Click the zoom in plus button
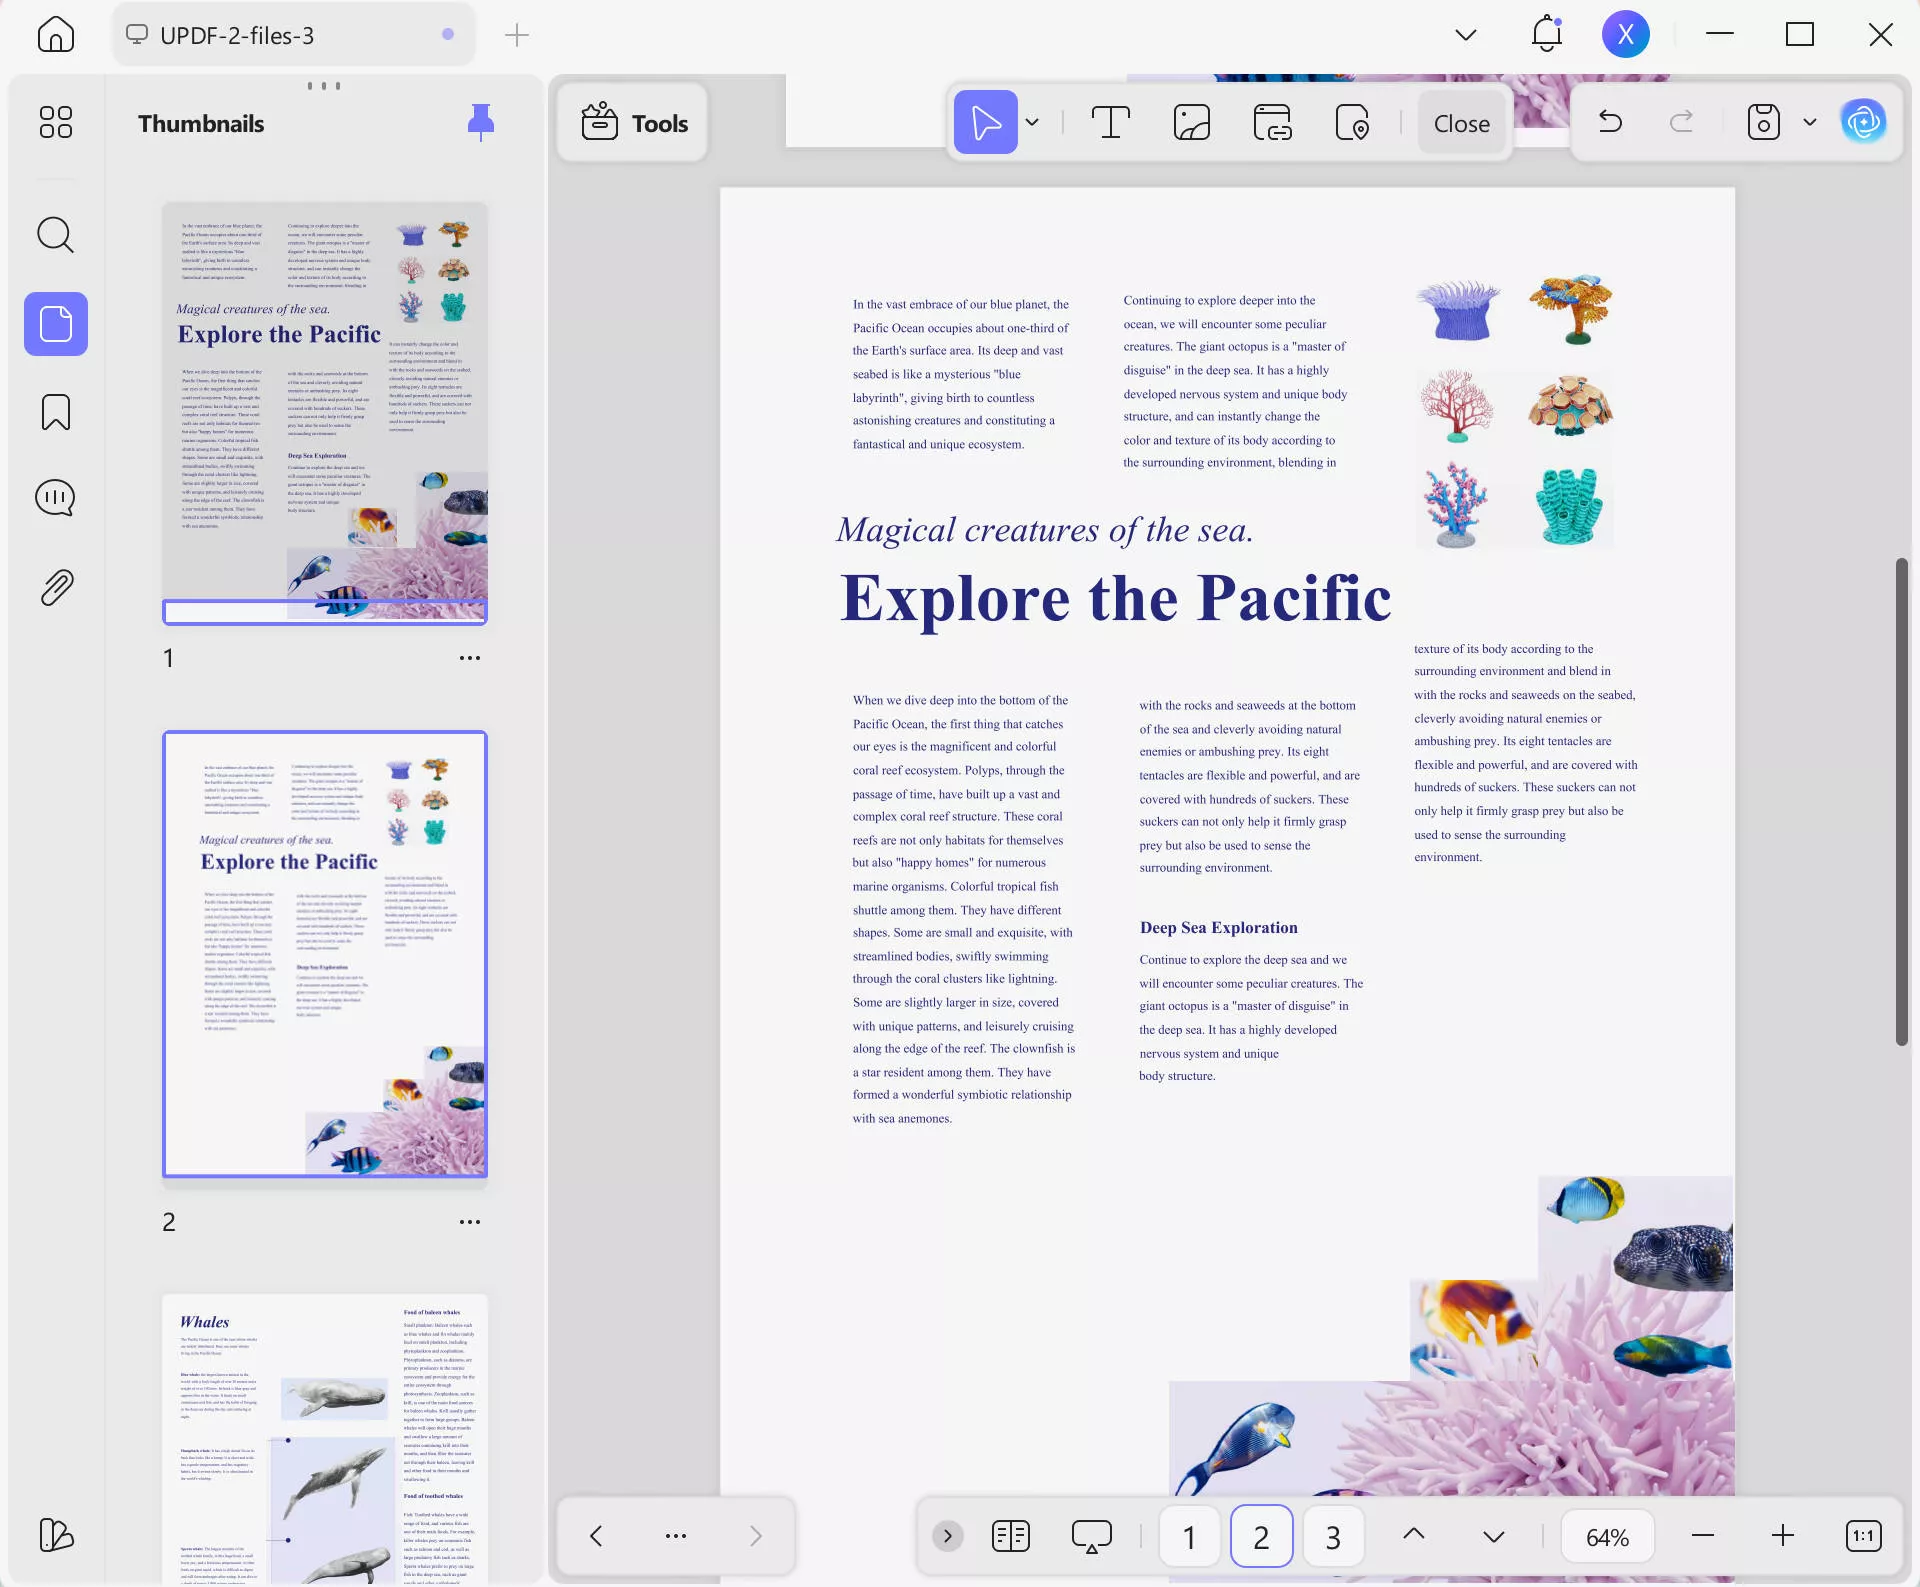The image size is (1920, 1587). [1782, 1536]
